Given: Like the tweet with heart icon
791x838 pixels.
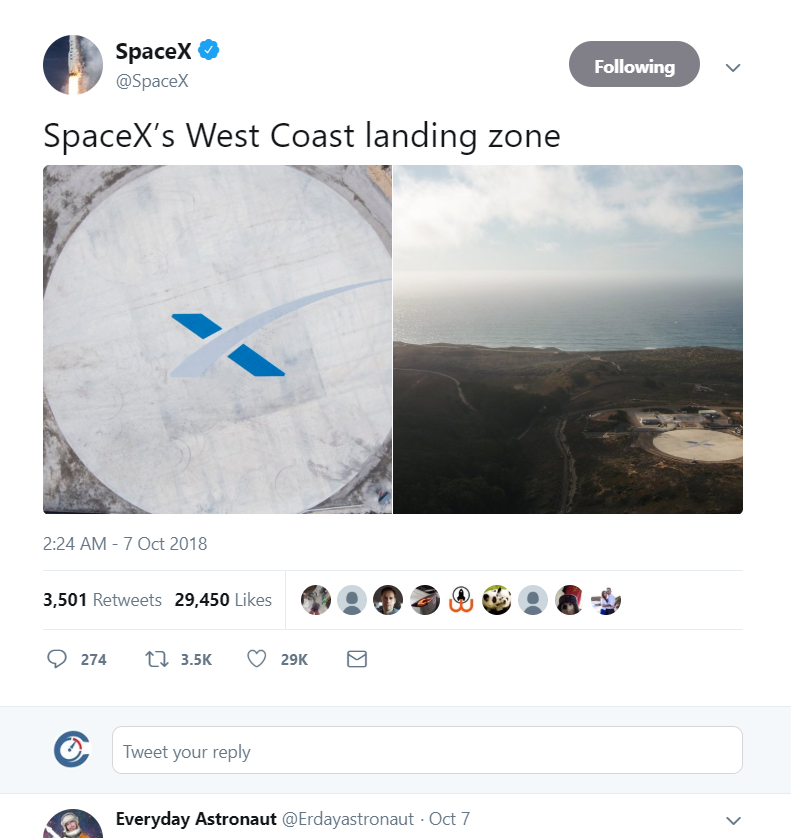Looking at the screenshot, I should click(x=256, y=659).
